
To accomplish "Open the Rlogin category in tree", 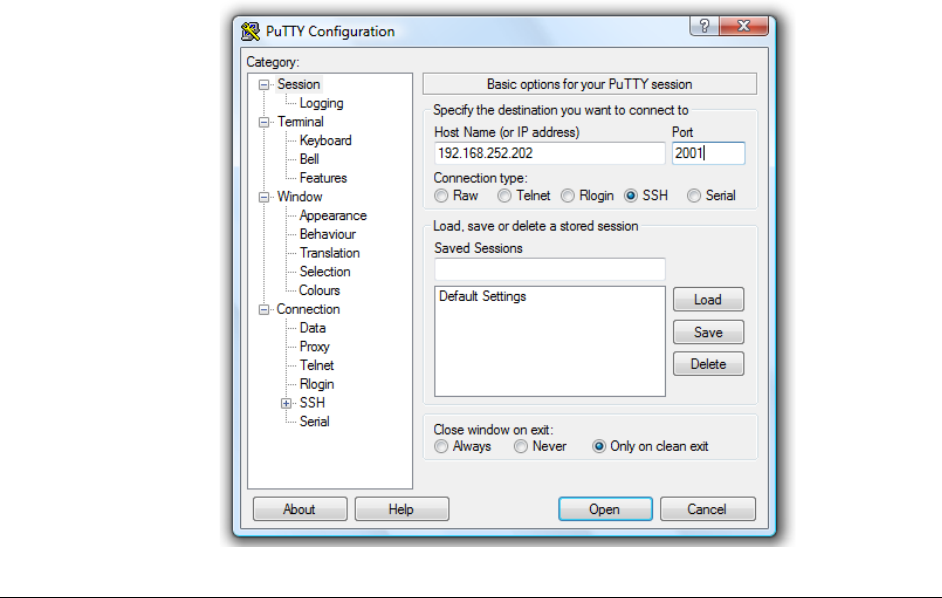I will point(317,384).
